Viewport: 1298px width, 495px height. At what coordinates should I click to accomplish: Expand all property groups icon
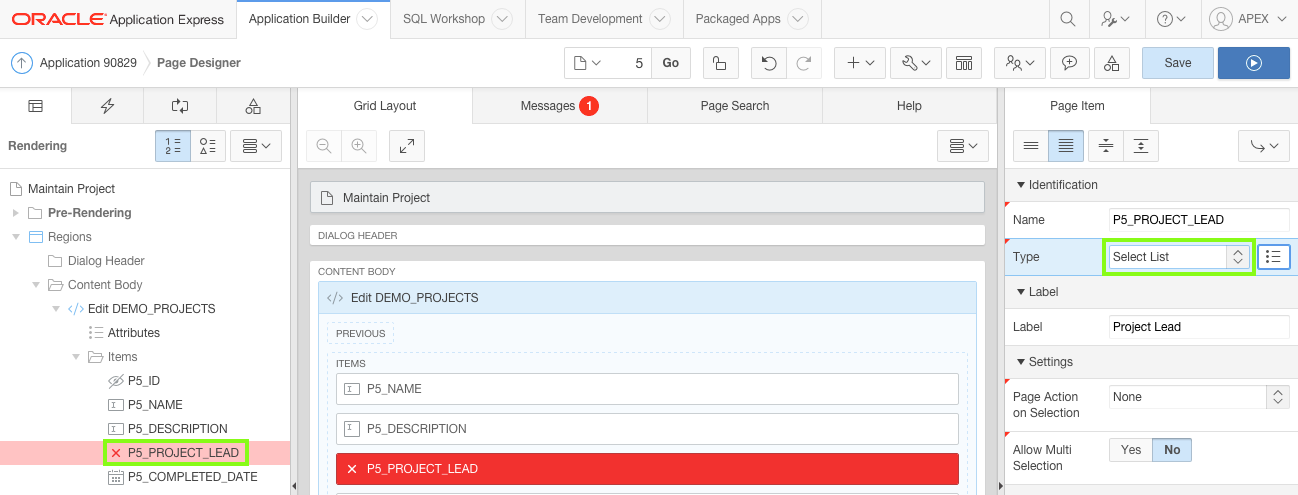[x=1141, y=146]
